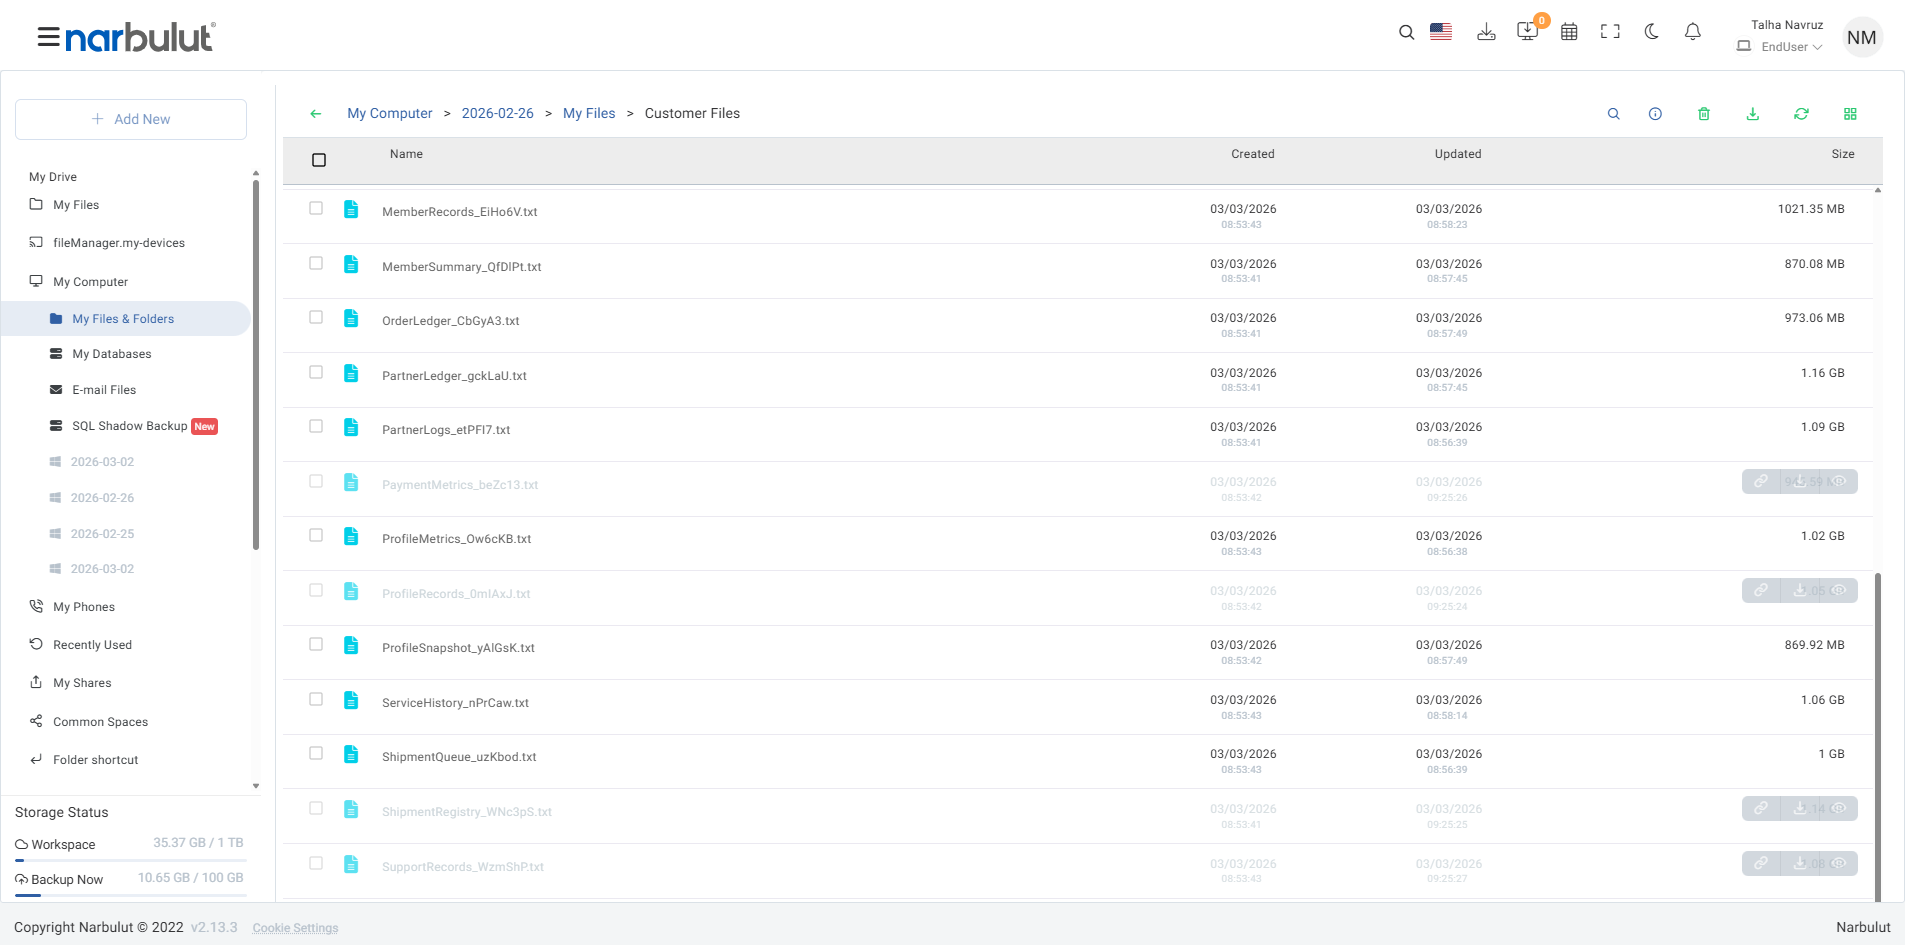This screenshot has width=1905, height=945.
Task: Switch to grid view layout icon
Action: click(x=1850, y=114)
